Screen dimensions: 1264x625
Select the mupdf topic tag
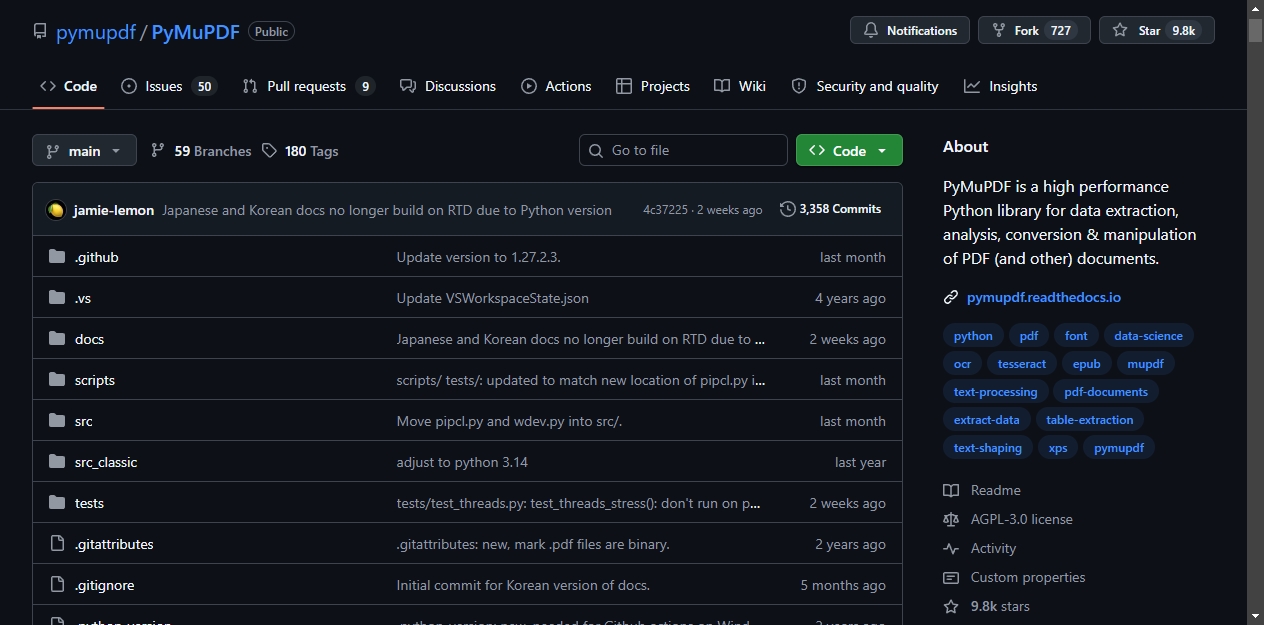tap(1145, 364)
